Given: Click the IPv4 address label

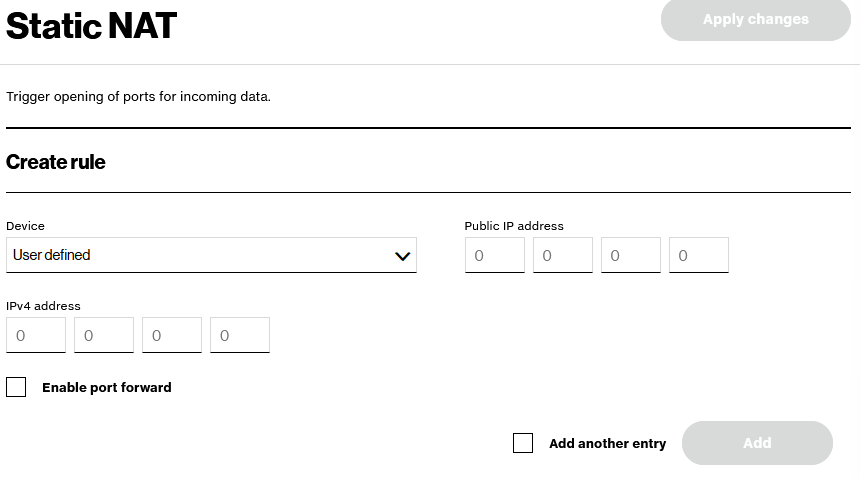Looking at the screenshot, I should [43, 306].
